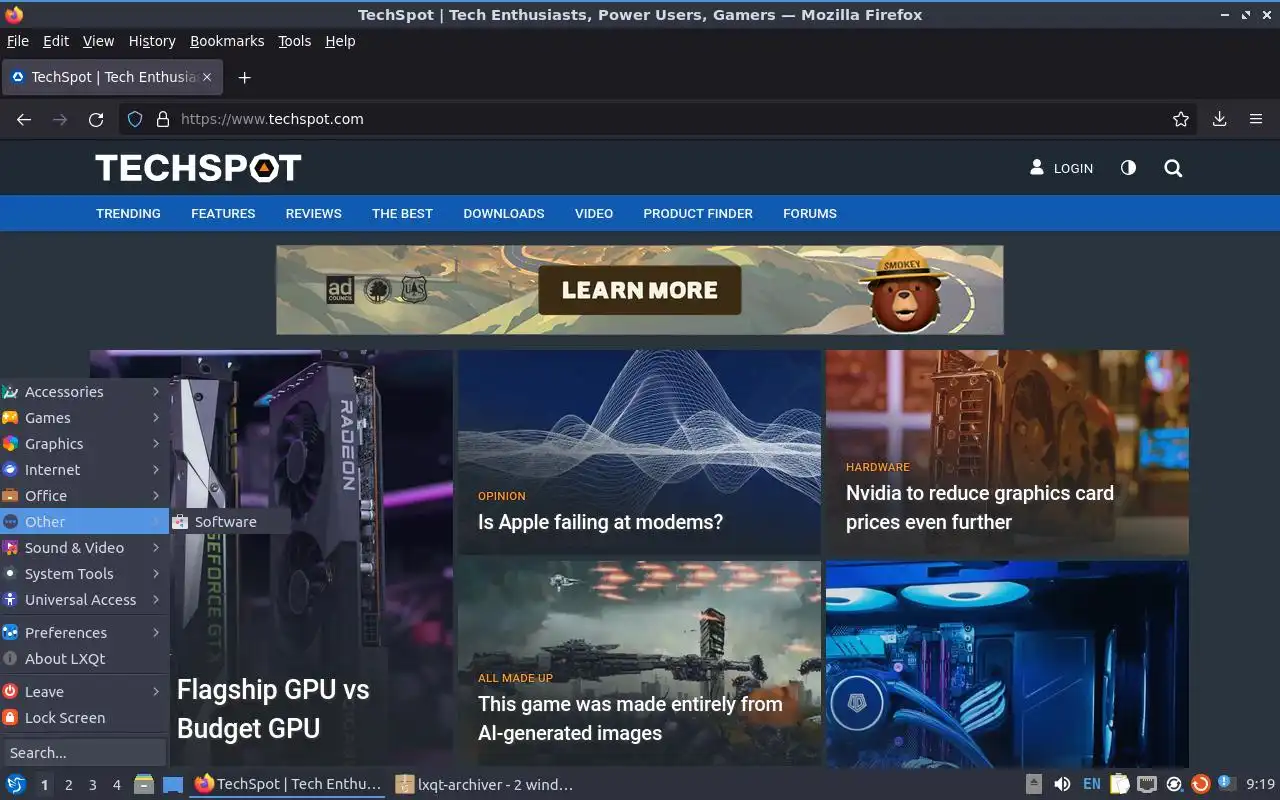Go to TRENDING section
Screen dimensions: 1280x800
(128, 214)
